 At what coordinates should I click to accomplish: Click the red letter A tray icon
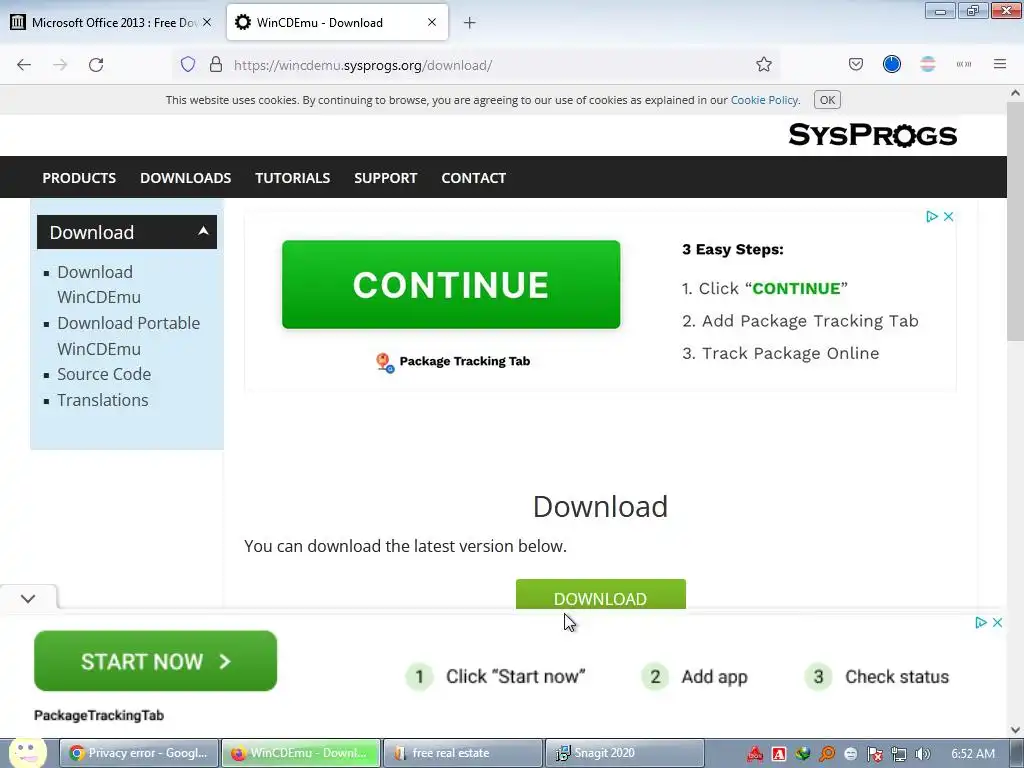tap(778, 754)
